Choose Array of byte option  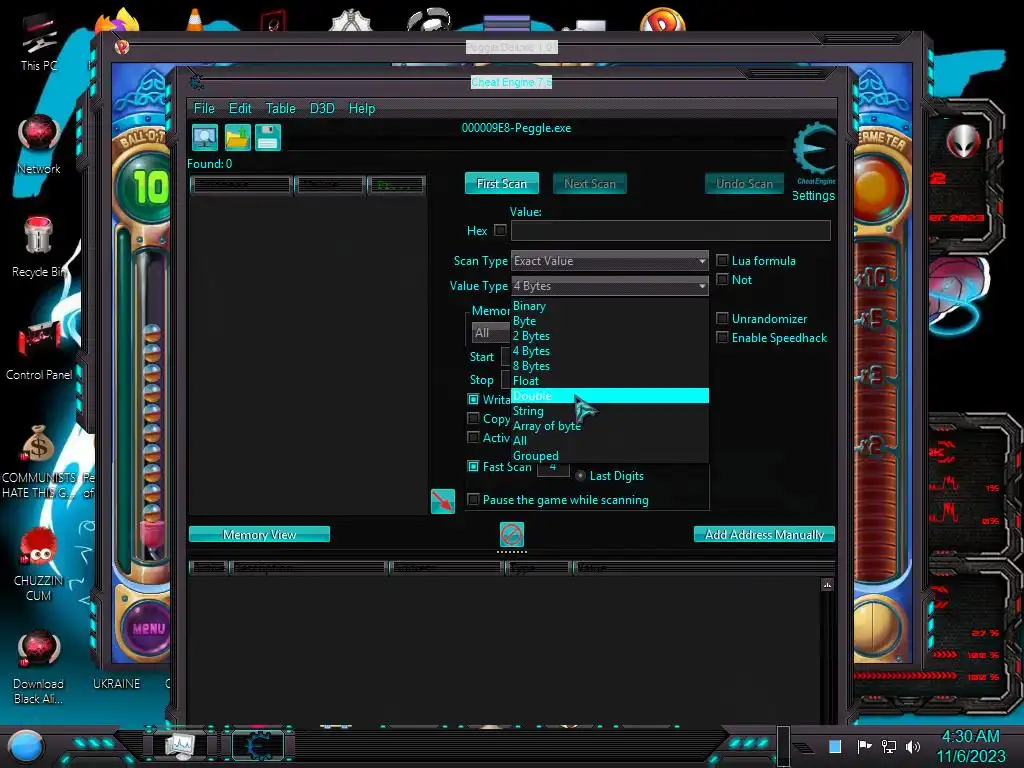609,426
